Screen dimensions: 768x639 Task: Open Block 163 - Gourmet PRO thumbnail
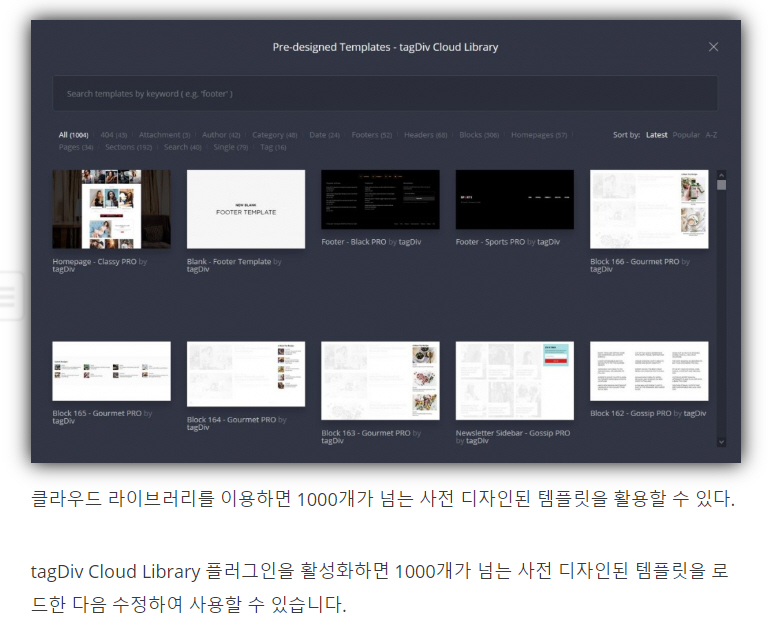pos(380,380)
